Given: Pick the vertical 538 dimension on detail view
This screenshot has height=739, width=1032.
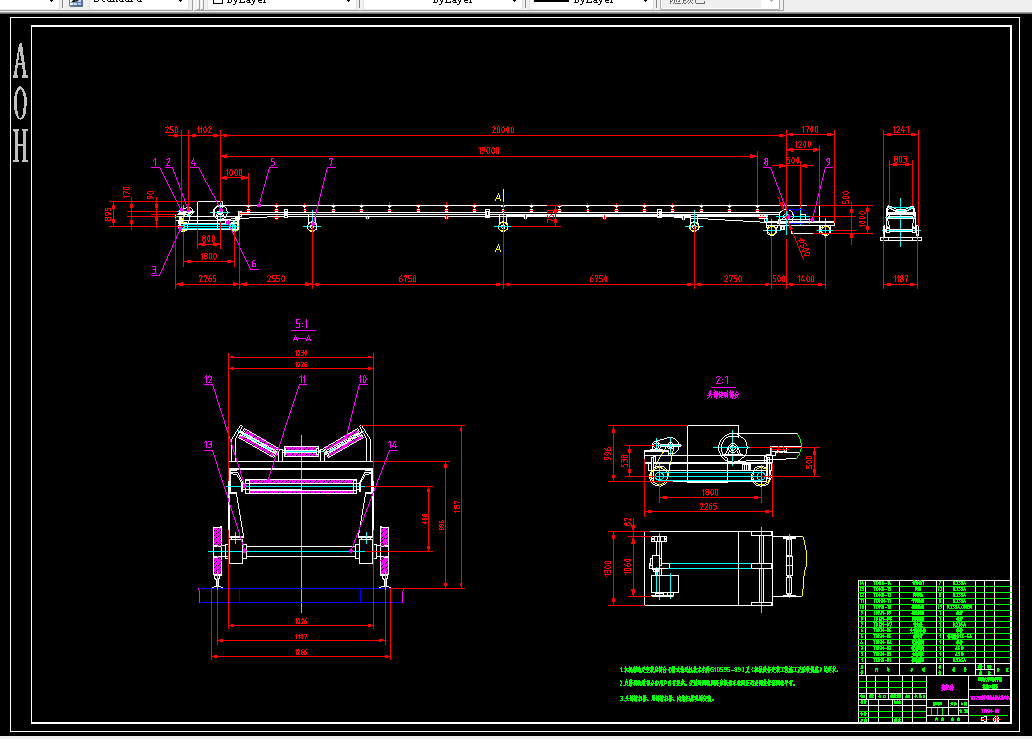Looking at the screenshot, I should click(x=625, y=461).
